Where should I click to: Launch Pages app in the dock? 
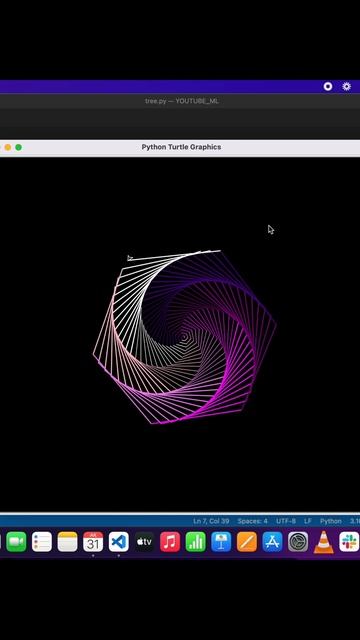pyautogui.click(x=247, y=542)
